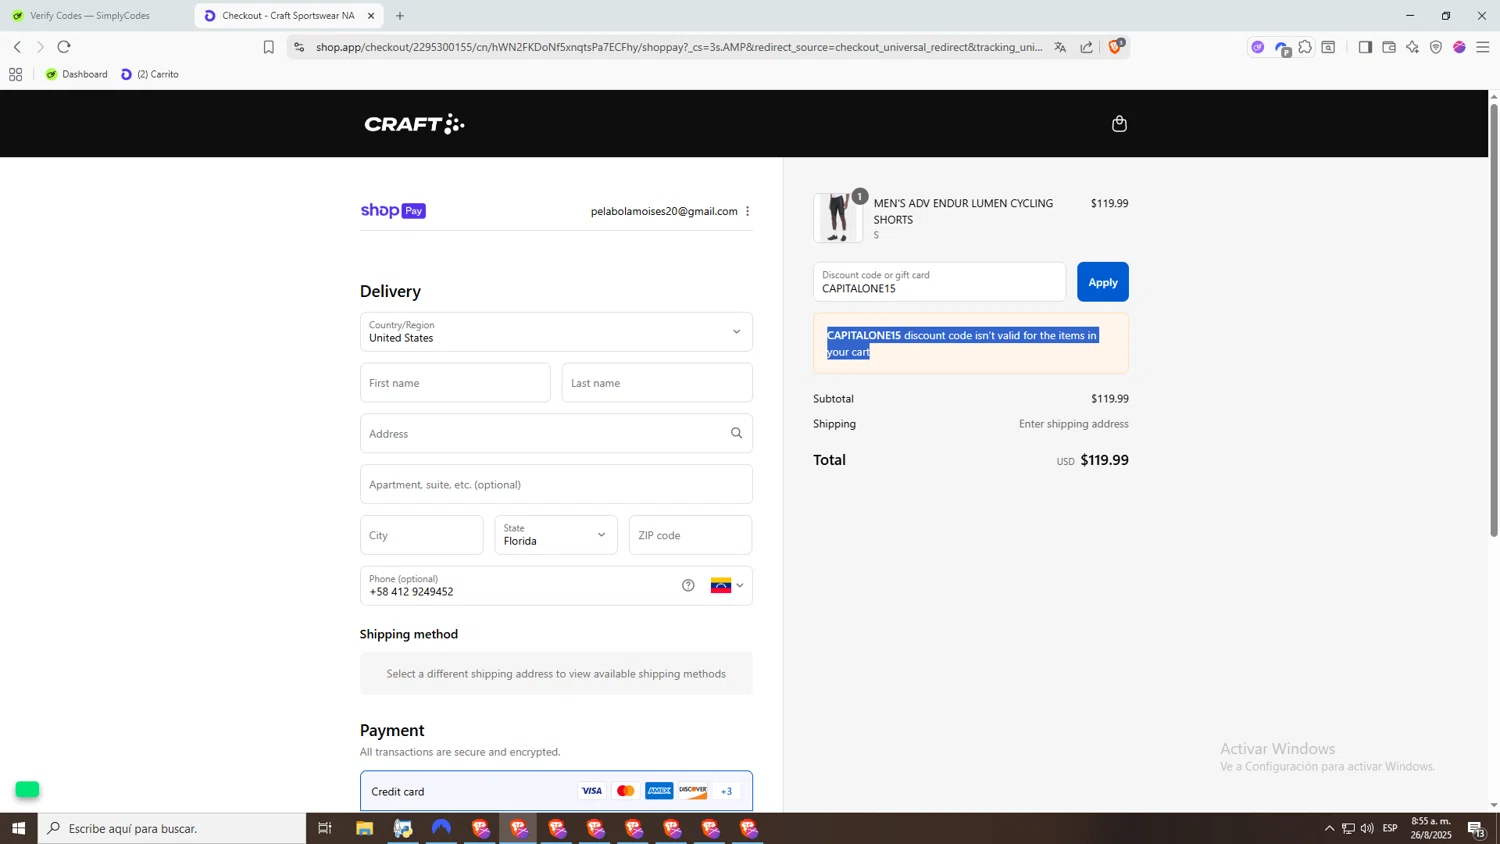Open Leo AI sparkle icon
The height and width of the screenshot is (844, 1500).
click(1412, 47)
